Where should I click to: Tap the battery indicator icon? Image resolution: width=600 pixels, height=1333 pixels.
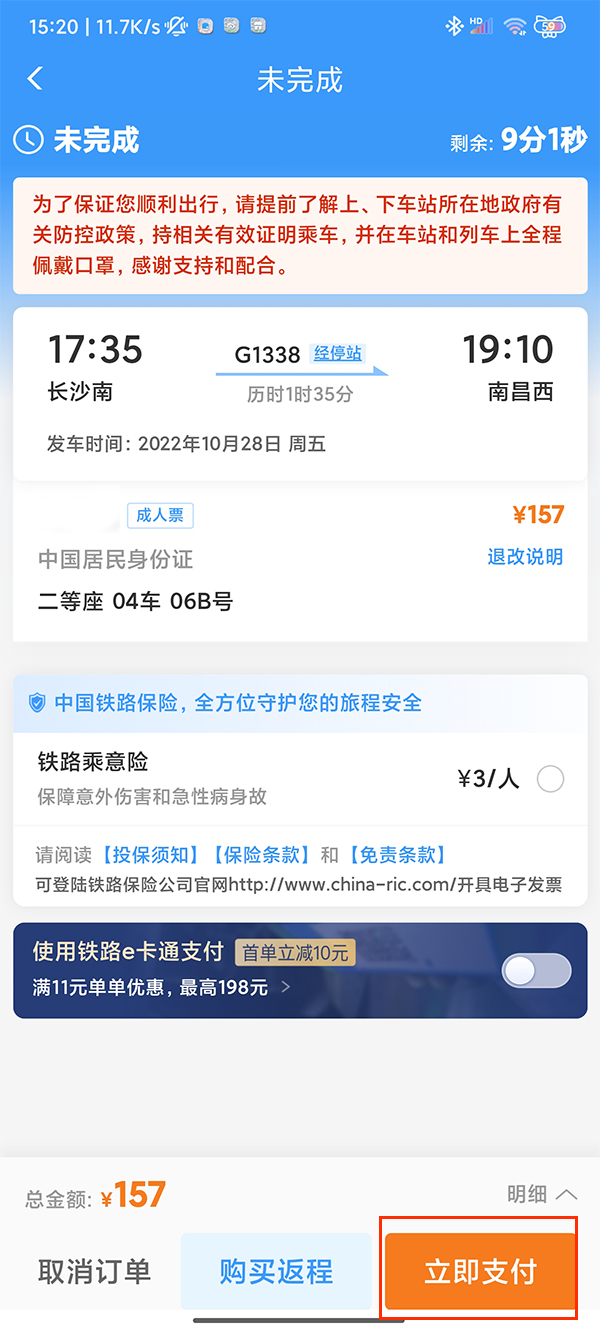(551, 26)
